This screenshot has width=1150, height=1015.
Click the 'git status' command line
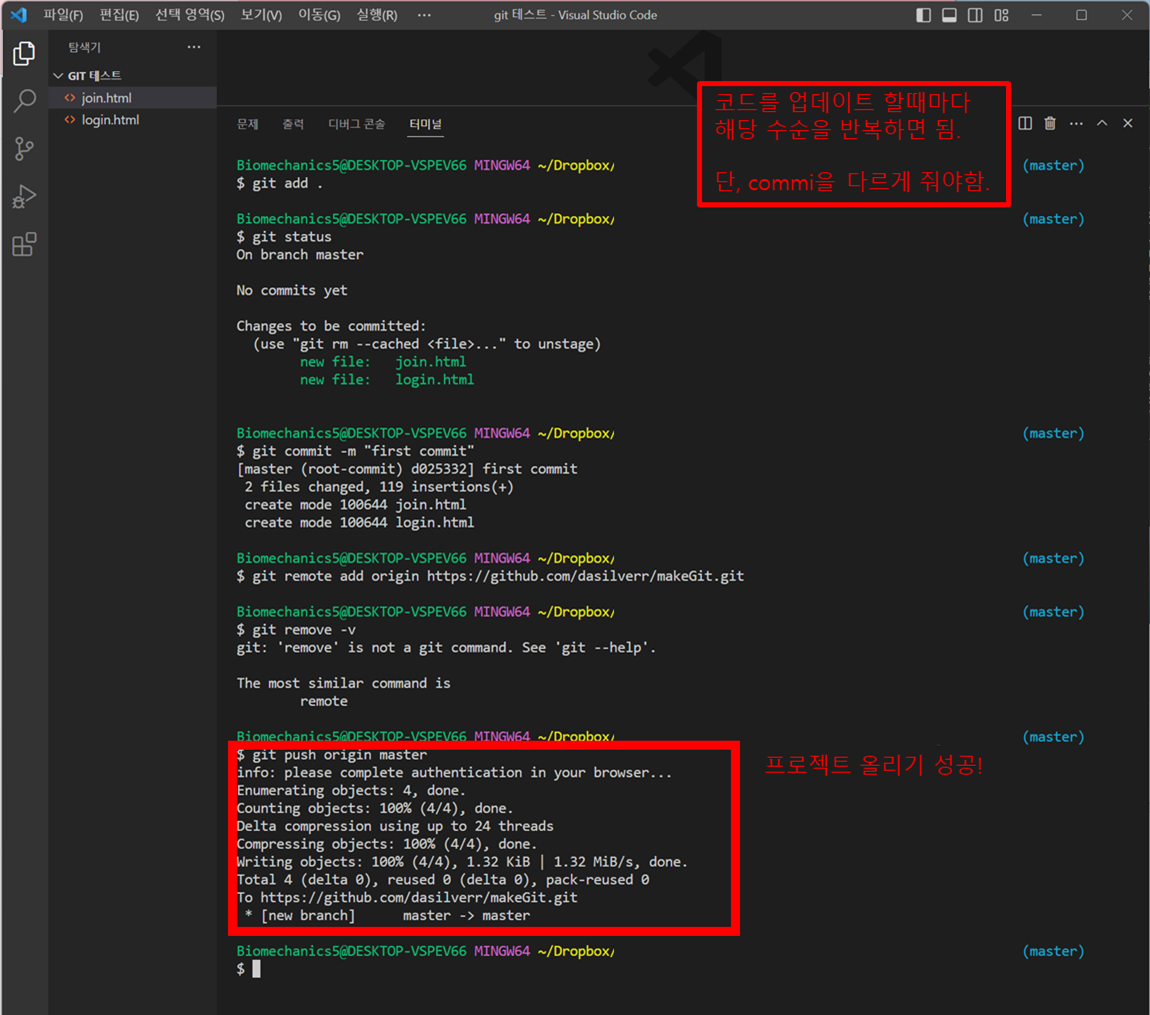[x=284, y=237]
